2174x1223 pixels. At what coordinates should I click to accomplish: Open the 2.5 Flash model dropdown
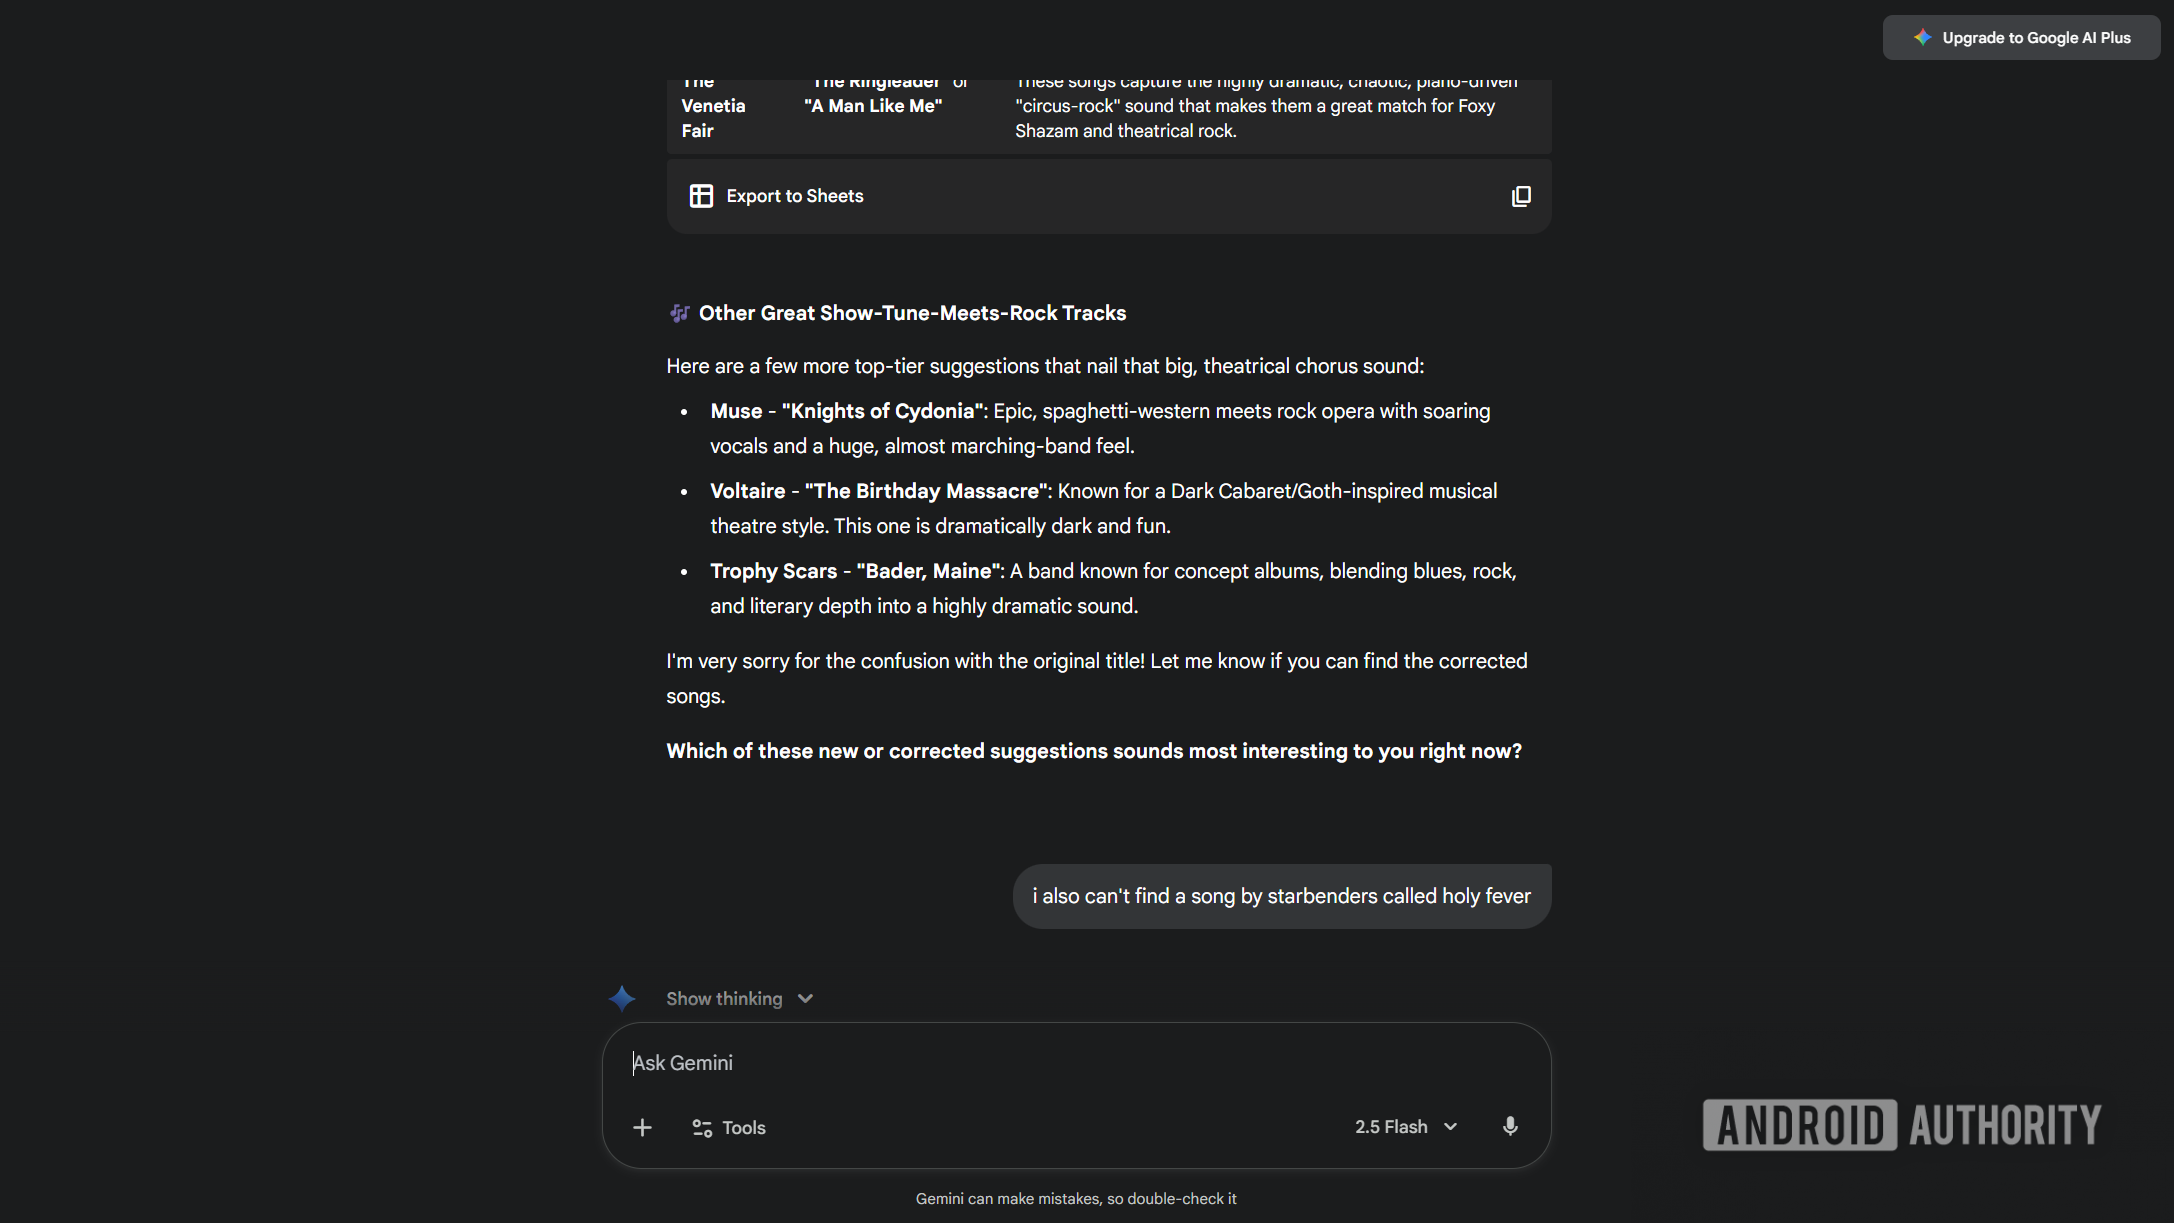click(x=1406, y=1127)
